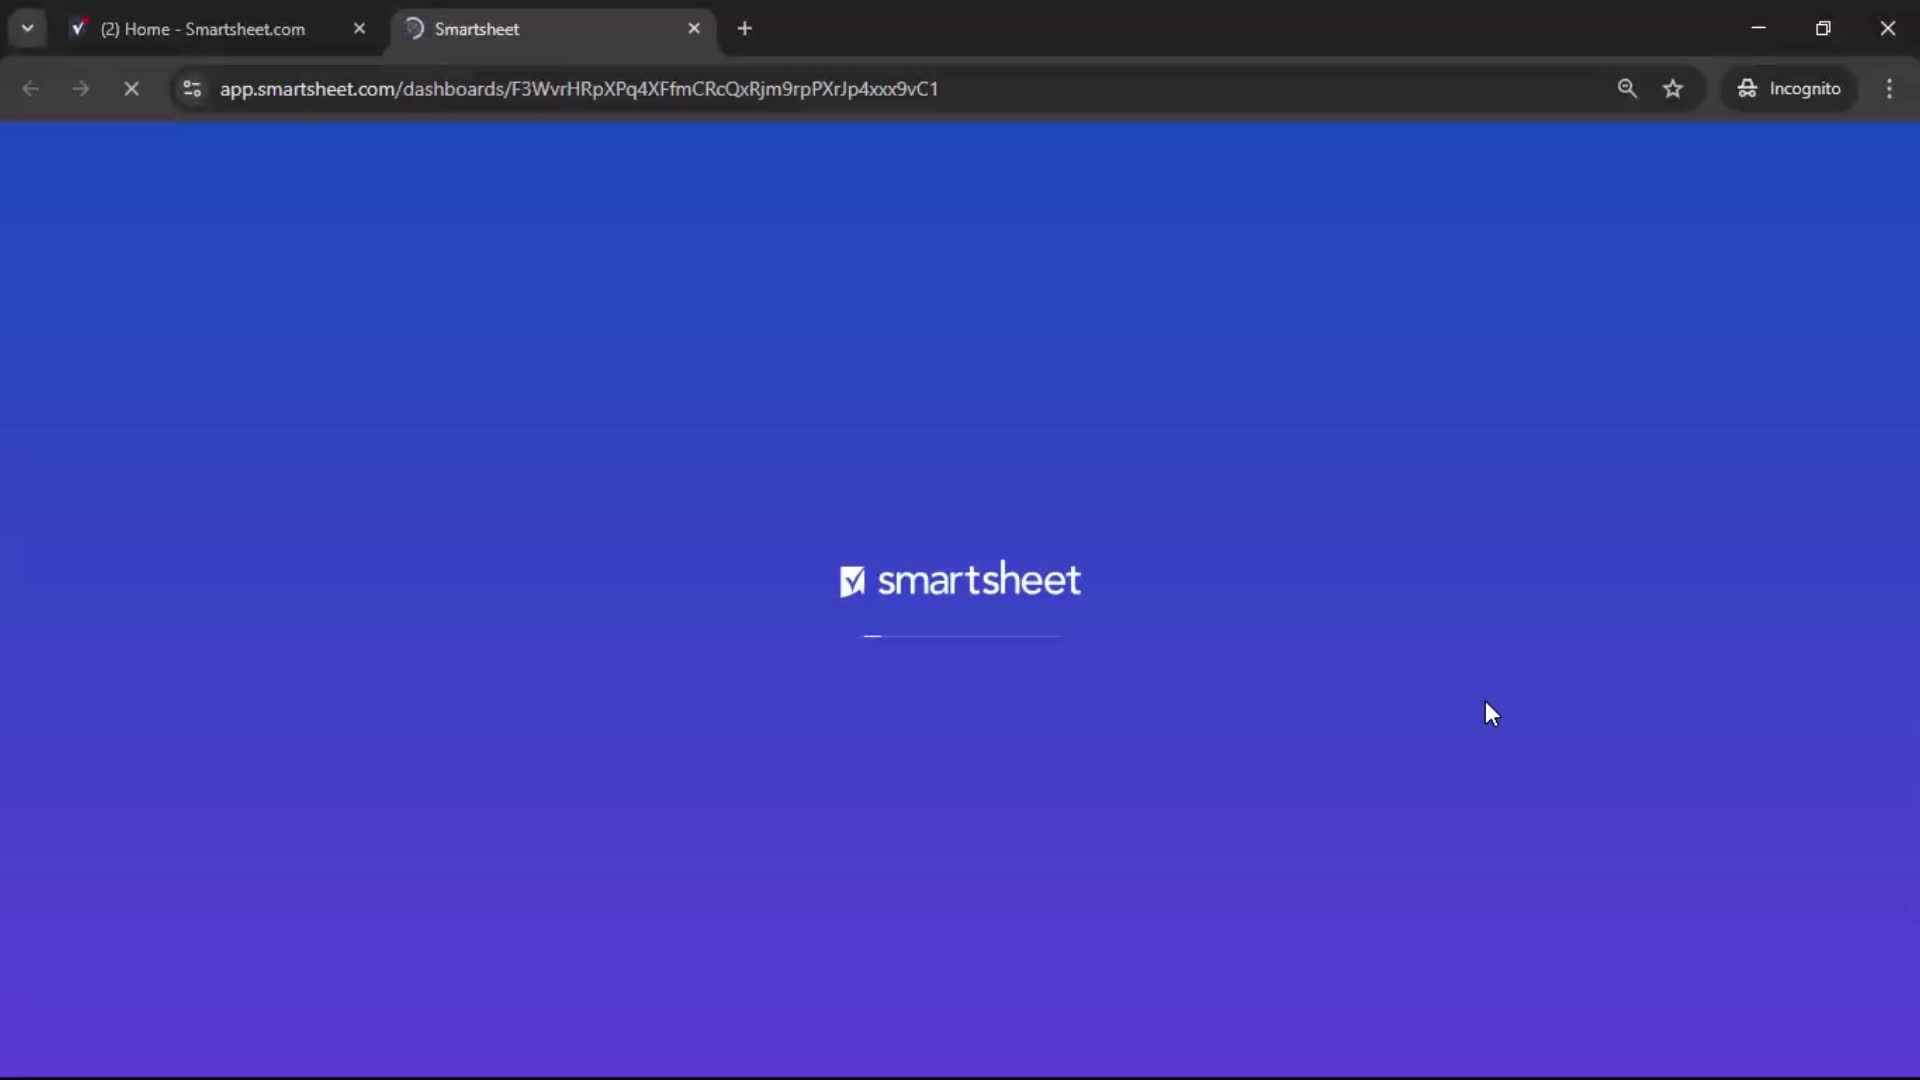Switch to the Home - Smartsheet.com tab
The width and height of the screenshot is (1920, 1080).
[x=200, y=28]
